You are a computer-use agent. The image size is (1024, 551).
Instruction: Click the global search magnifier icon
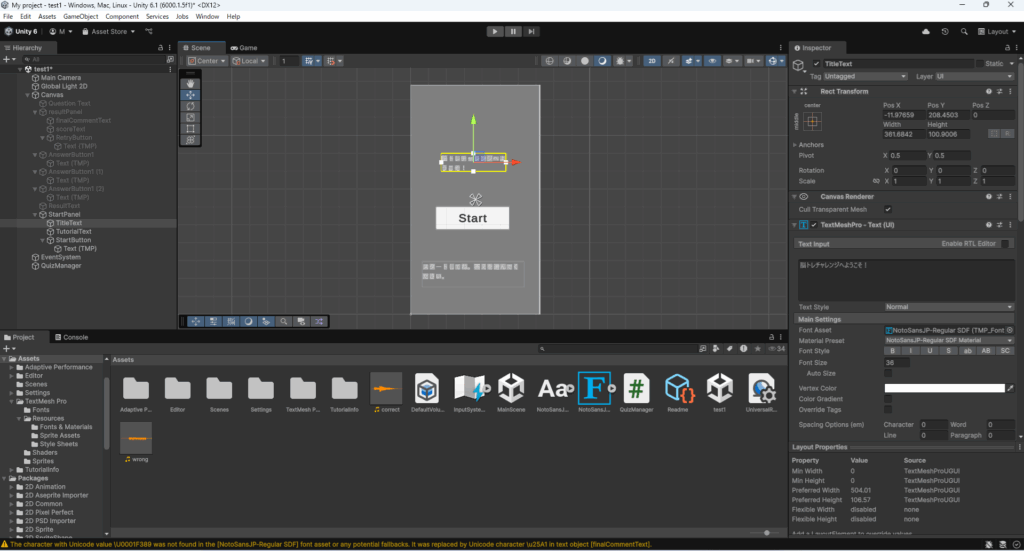[964, 31]
